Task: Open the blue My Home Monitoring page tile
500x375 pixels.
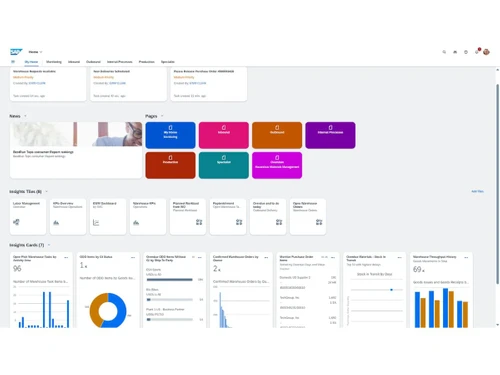Action: (x=170, y=135)
